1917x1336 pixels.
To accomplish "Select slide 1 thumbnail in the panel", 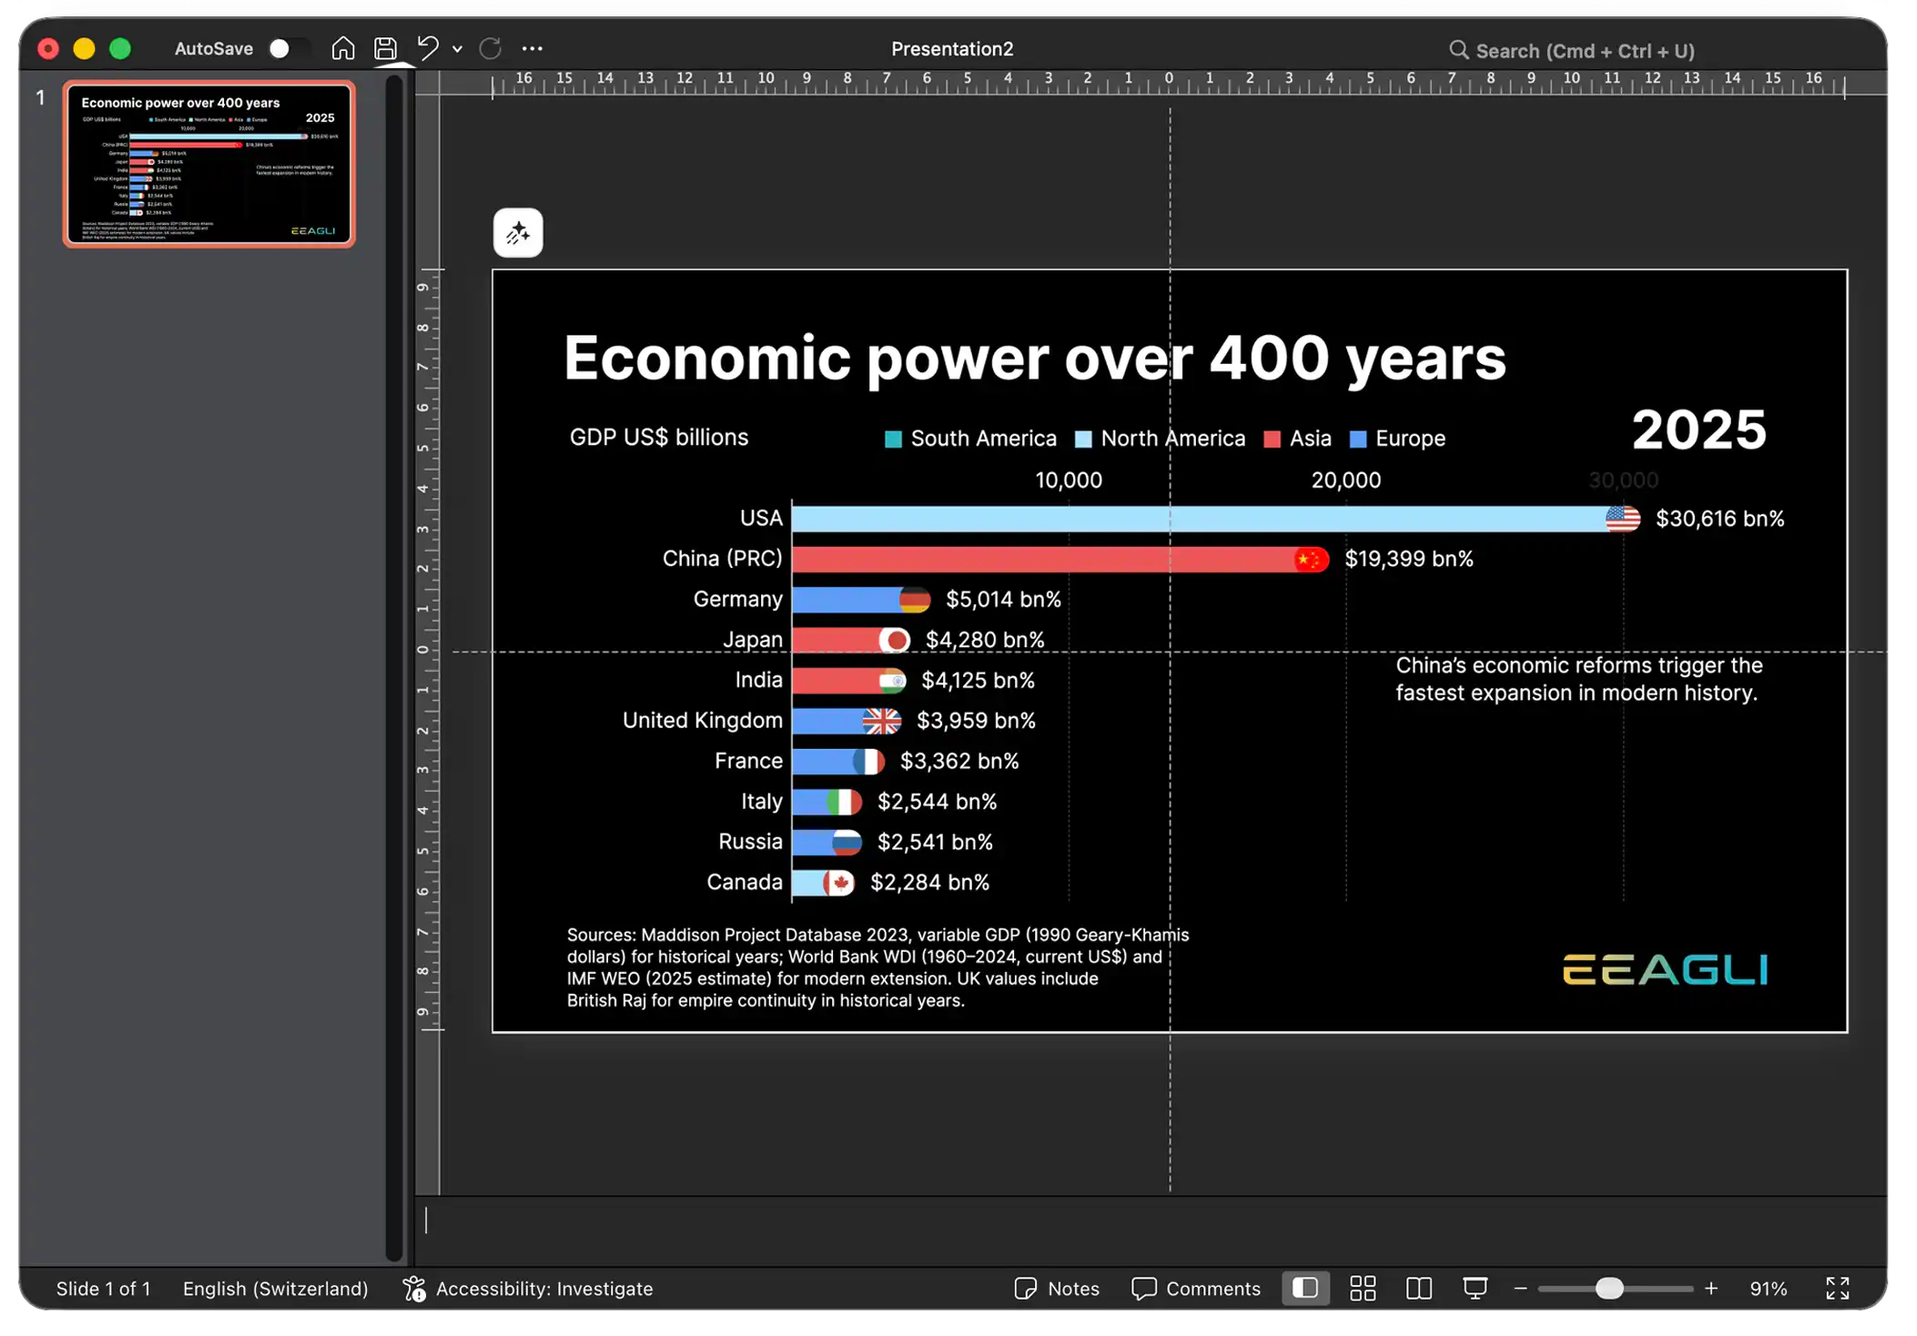I will [x=209, y=165].
